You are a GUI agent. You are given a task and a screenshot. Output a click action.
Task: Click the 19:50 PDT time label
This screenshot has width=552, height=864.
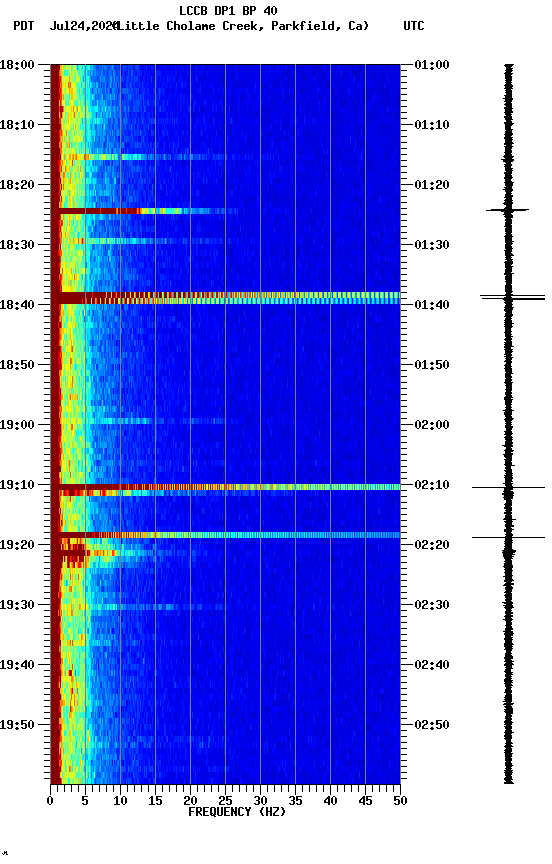(x=17, y=725)
